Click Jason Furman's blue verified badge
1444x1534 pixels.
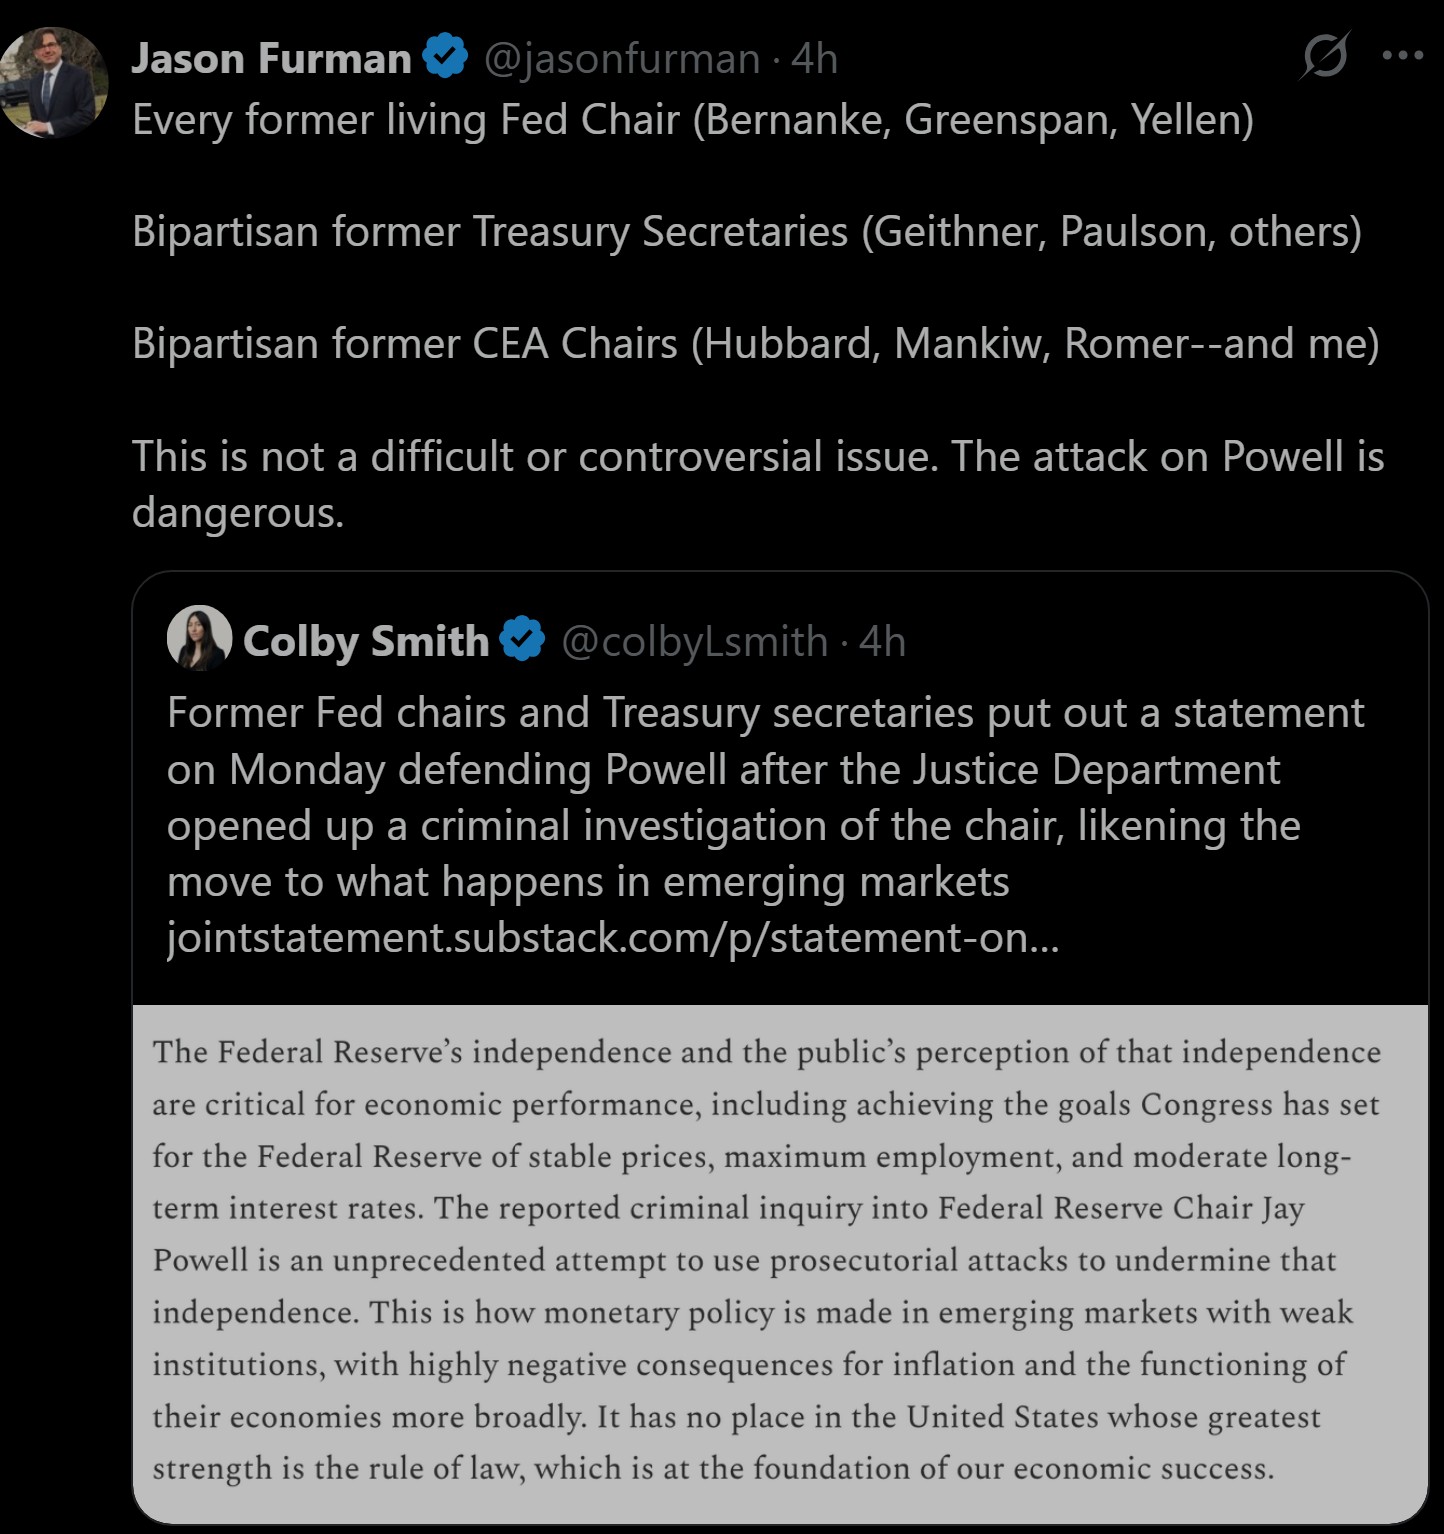pyautogui.click(x=445, y=57)
